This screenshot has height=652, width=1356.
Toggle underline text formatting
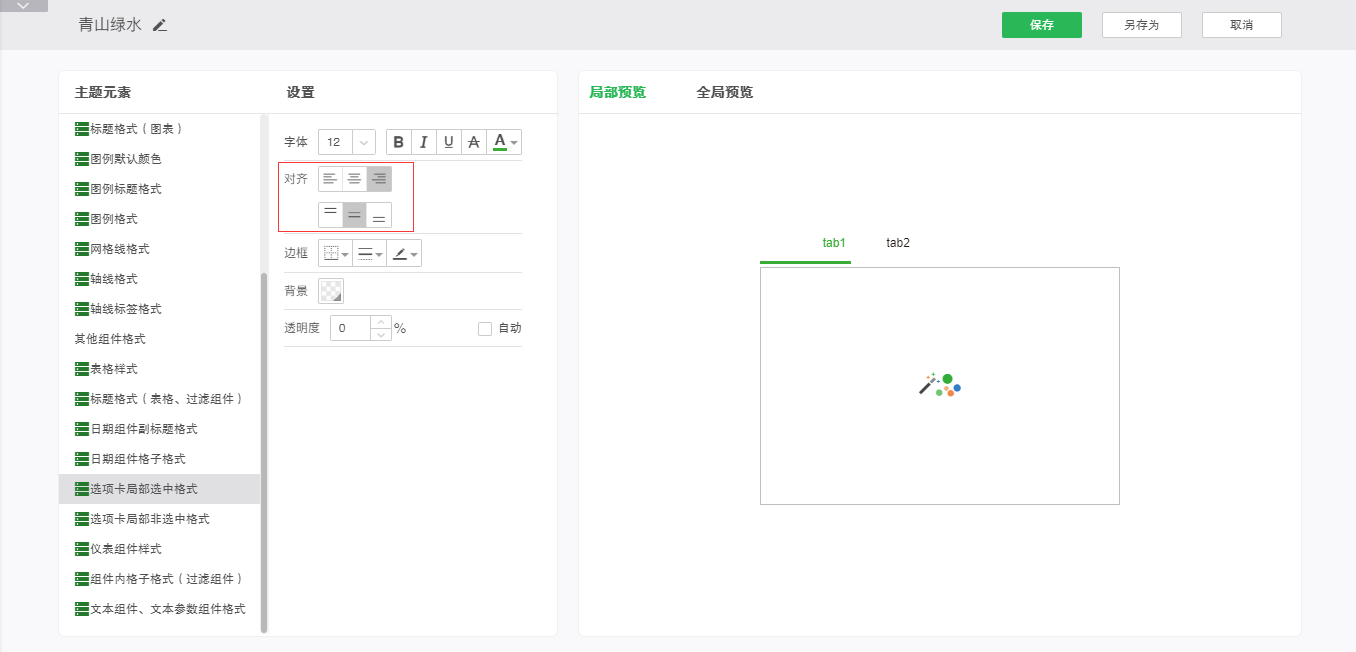449,142
